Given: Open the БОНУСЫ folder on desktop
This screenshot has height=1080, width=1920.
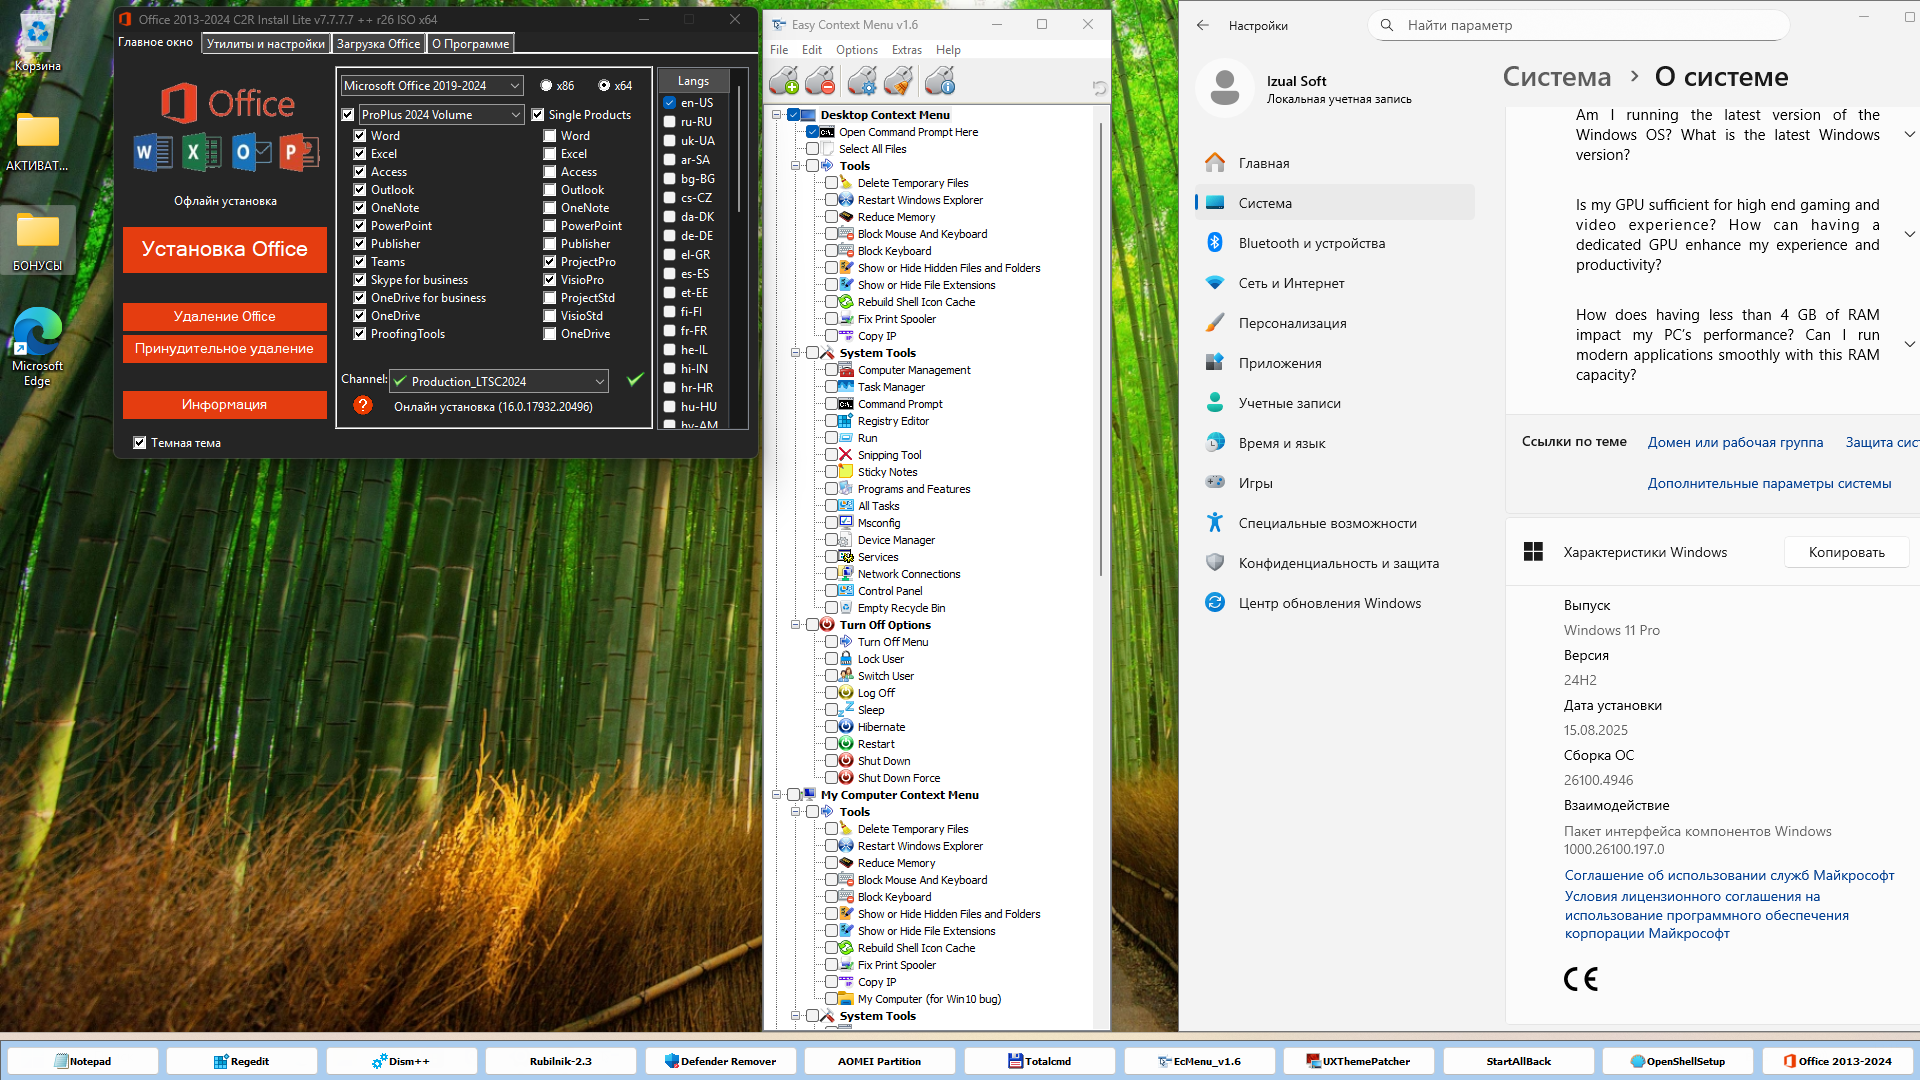Looking at the screenshot, I should coord(37,241).
